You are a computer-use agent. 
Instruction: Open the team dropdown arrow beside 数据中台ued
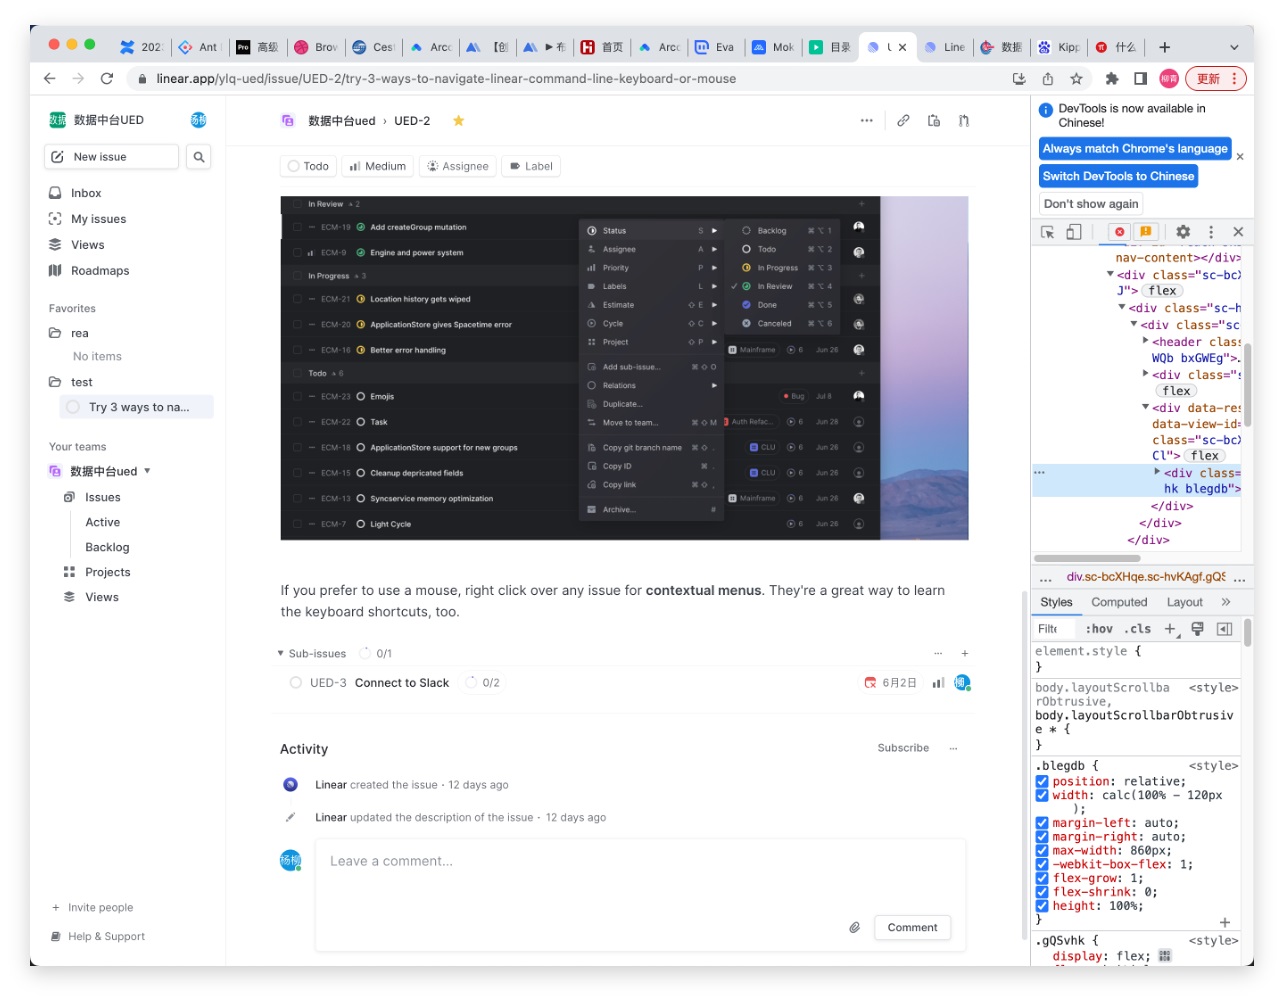coord(147,471)
